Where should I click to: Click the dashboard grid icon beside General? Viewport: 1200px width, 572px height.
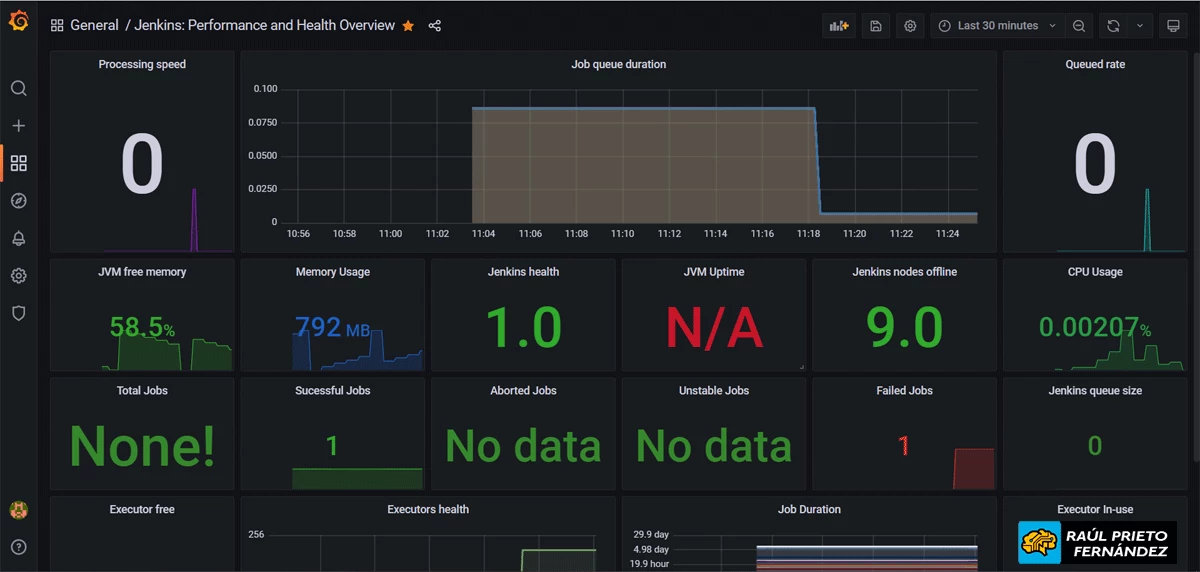(57, 26)
